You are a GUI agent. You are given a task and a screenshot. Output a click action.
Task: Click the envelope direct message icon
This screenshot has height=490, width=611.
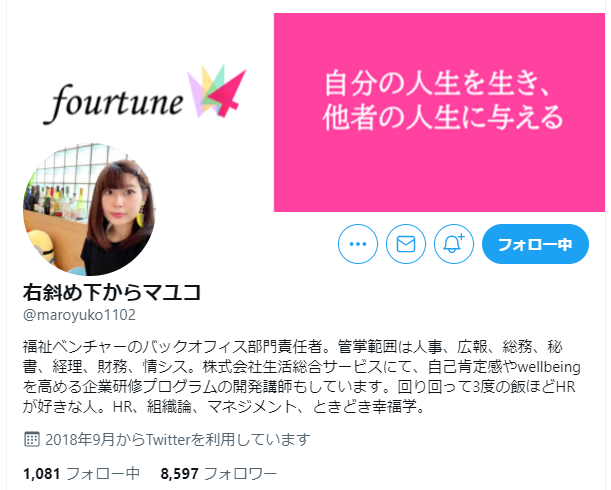tap(406, 244)
